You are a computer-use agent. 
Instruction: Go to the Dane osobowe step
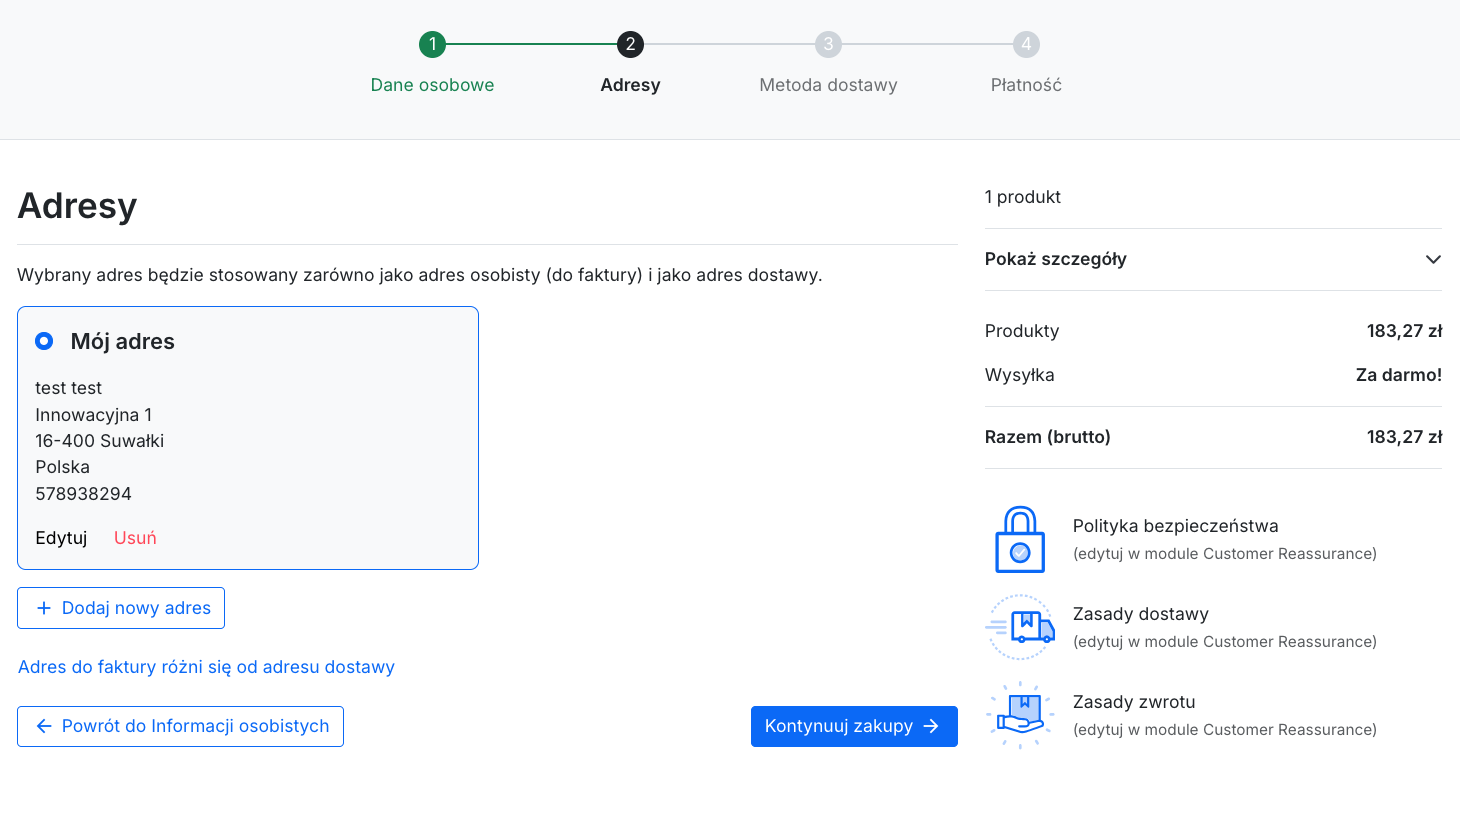432,85
